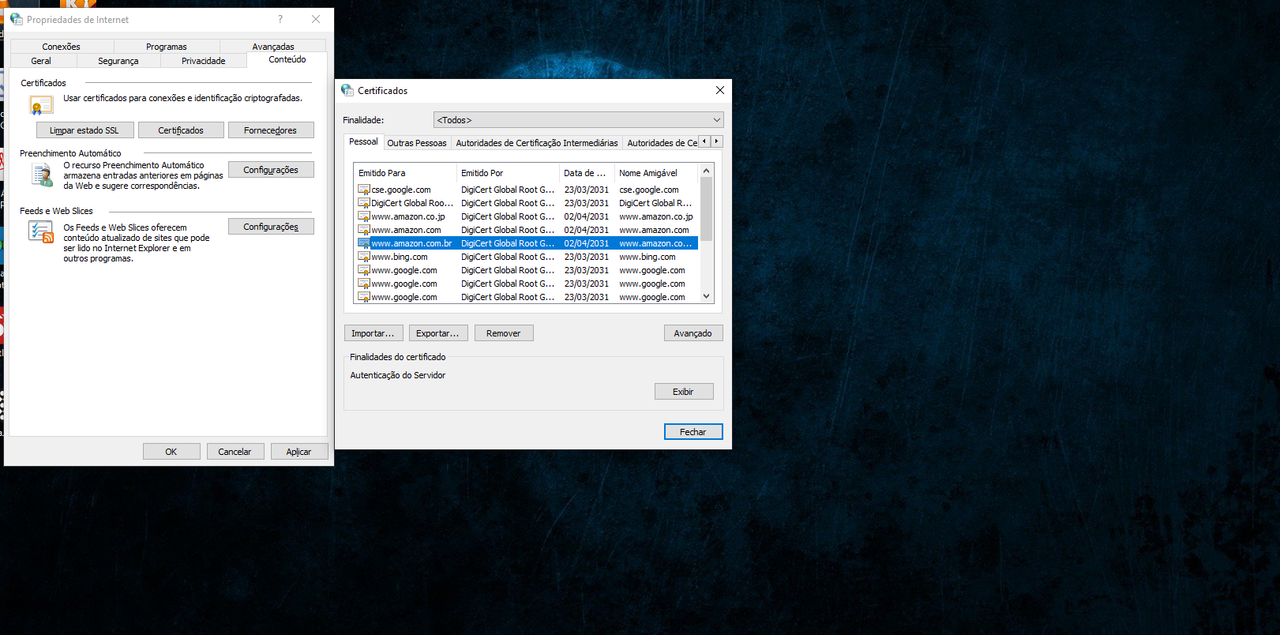Sort by the Data de... column header

click(587, 173)
